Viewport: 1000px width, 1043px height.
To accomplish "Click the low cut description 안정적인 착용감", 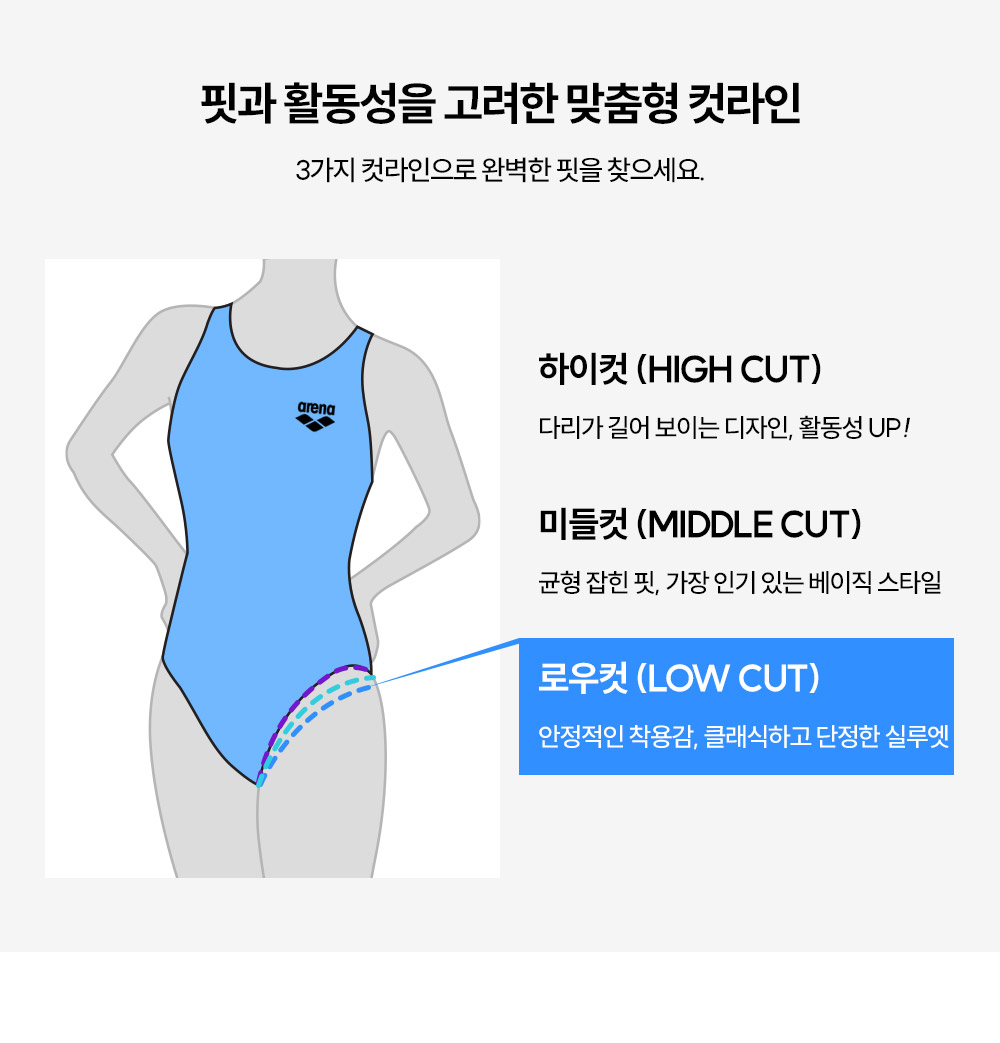I will click(743, 736).
